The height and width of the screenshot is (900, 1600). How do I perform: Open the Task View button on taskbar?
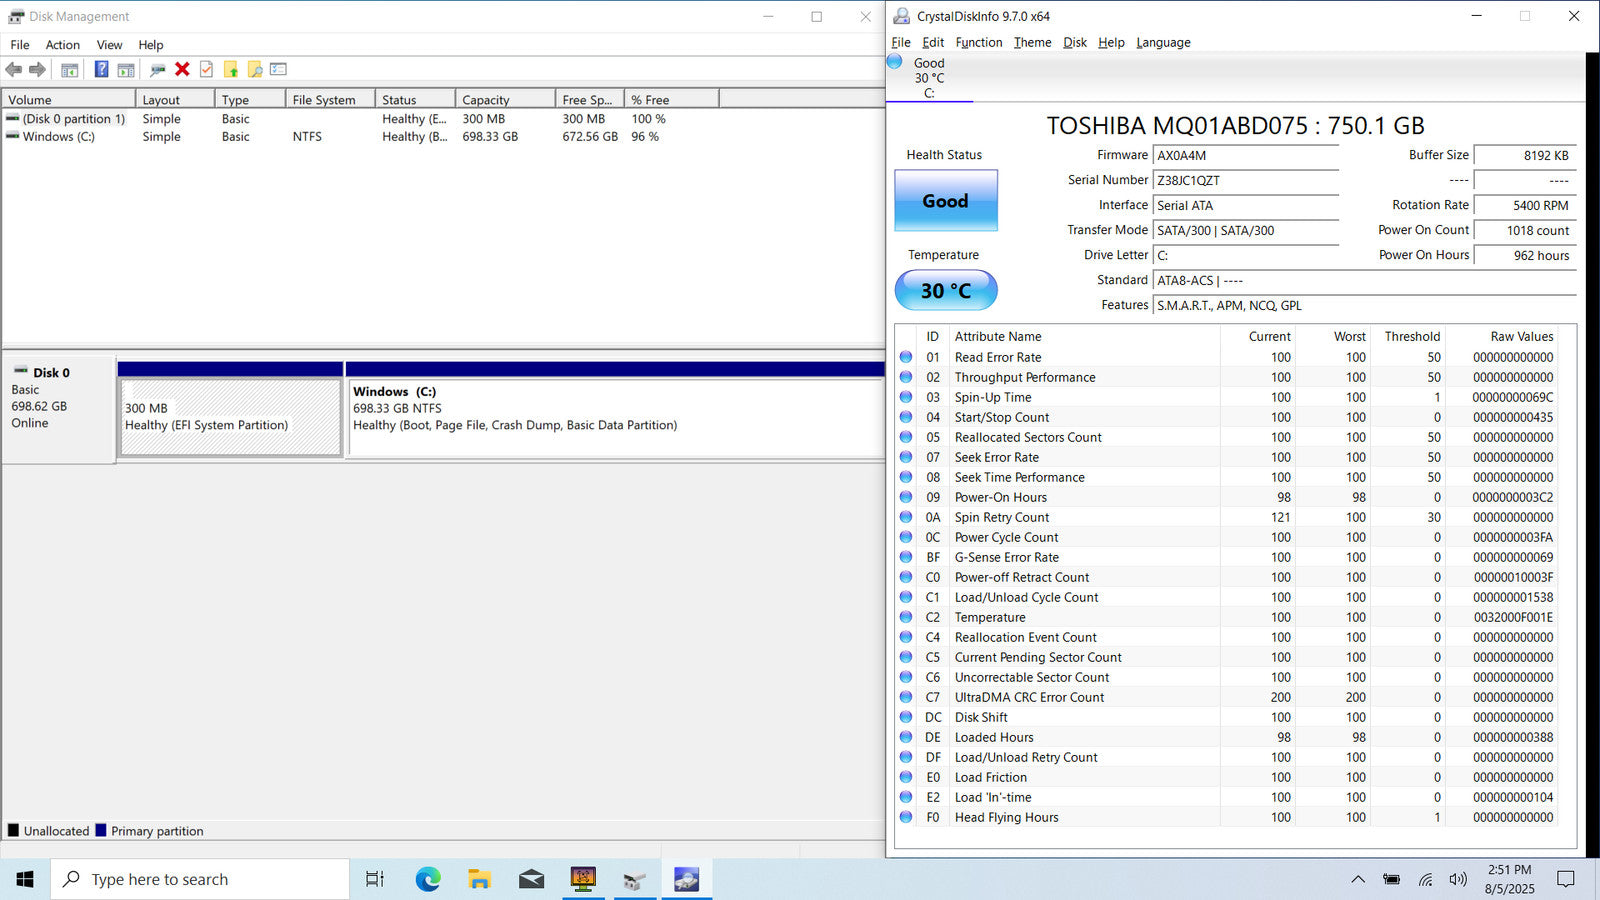(x=375, y=879)
